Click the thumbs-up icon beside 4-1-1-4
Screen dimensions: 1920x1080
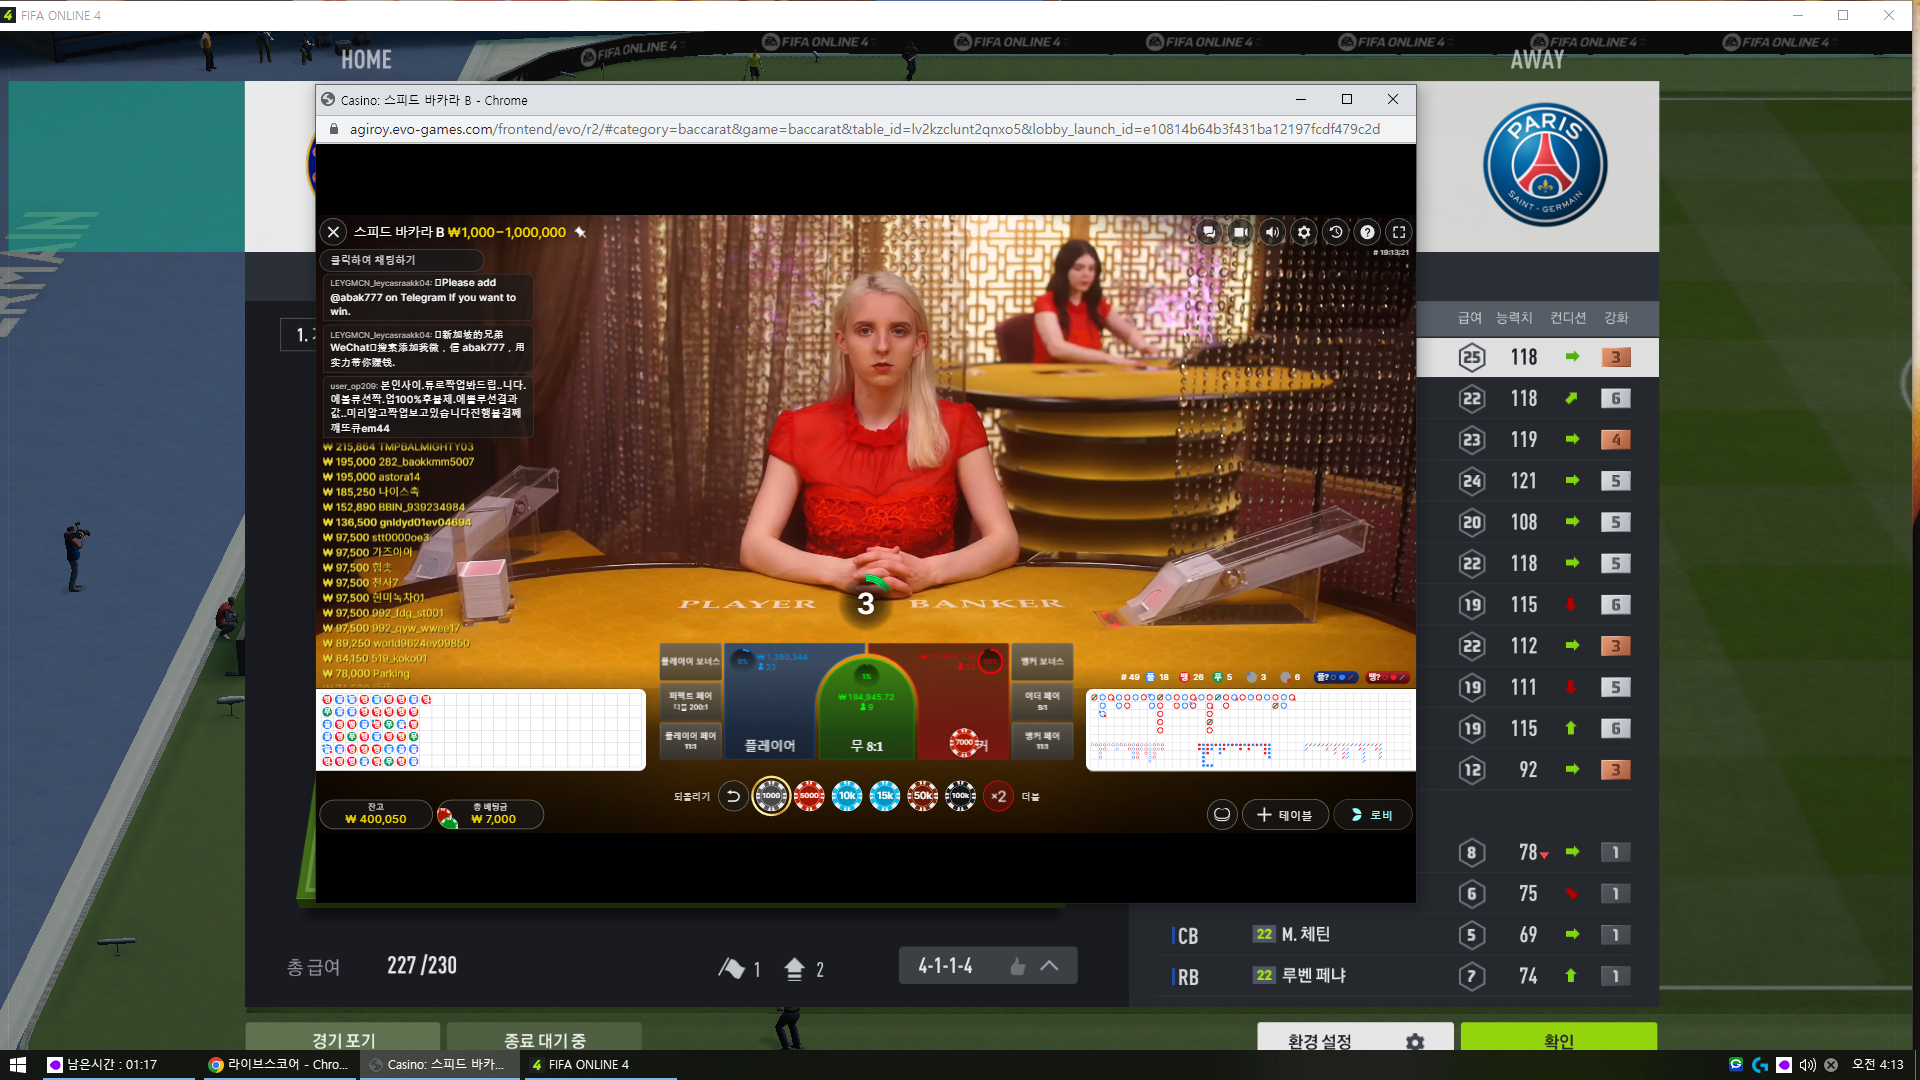1017,966
